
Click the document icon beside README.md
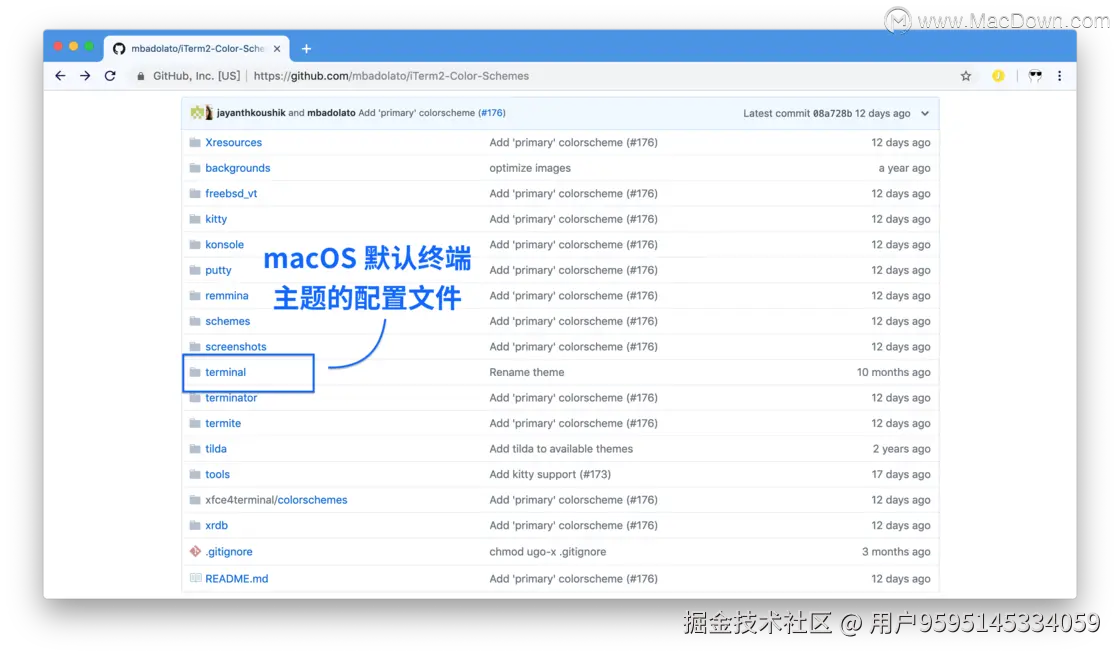195,578
